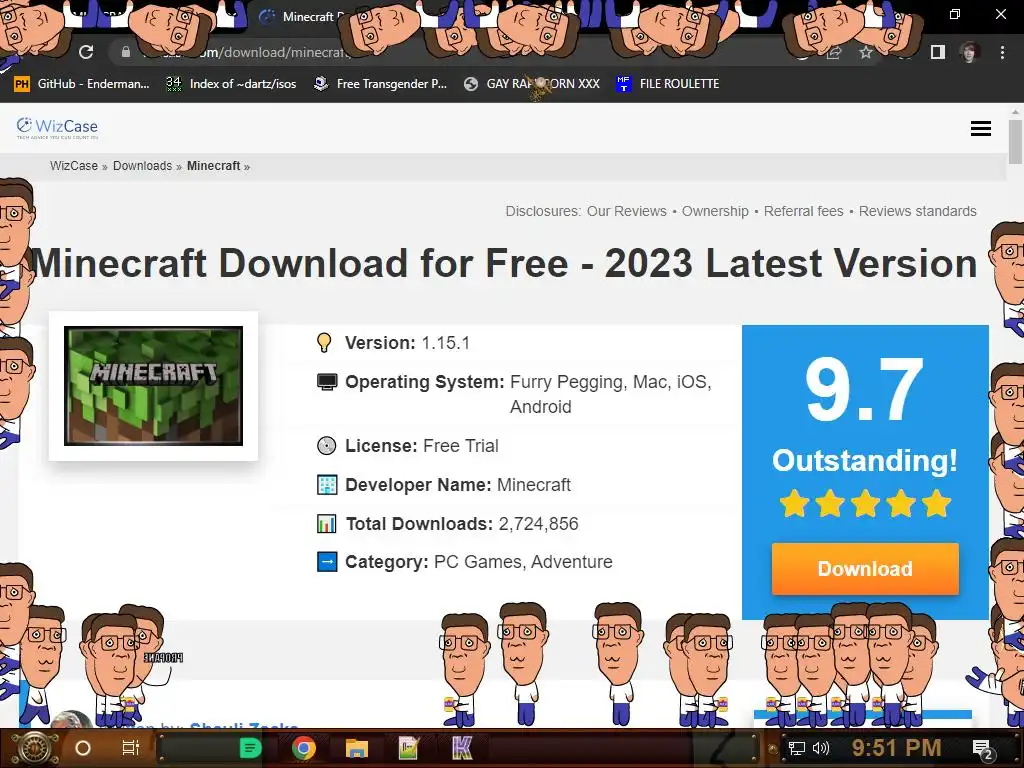Open the WizCase hamburger menu
The width and height of the screenshot is (1024, 768).
point(981,129)
